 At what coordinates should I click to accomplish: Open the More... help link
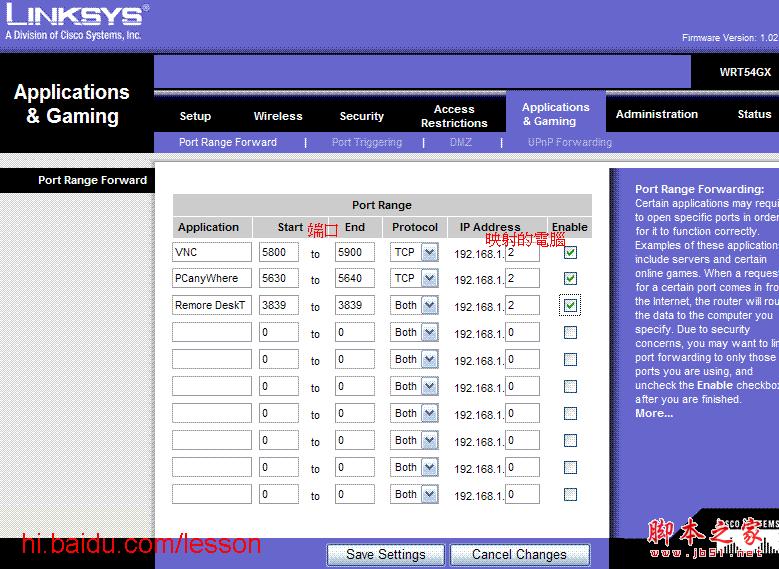tap(654, 413)
